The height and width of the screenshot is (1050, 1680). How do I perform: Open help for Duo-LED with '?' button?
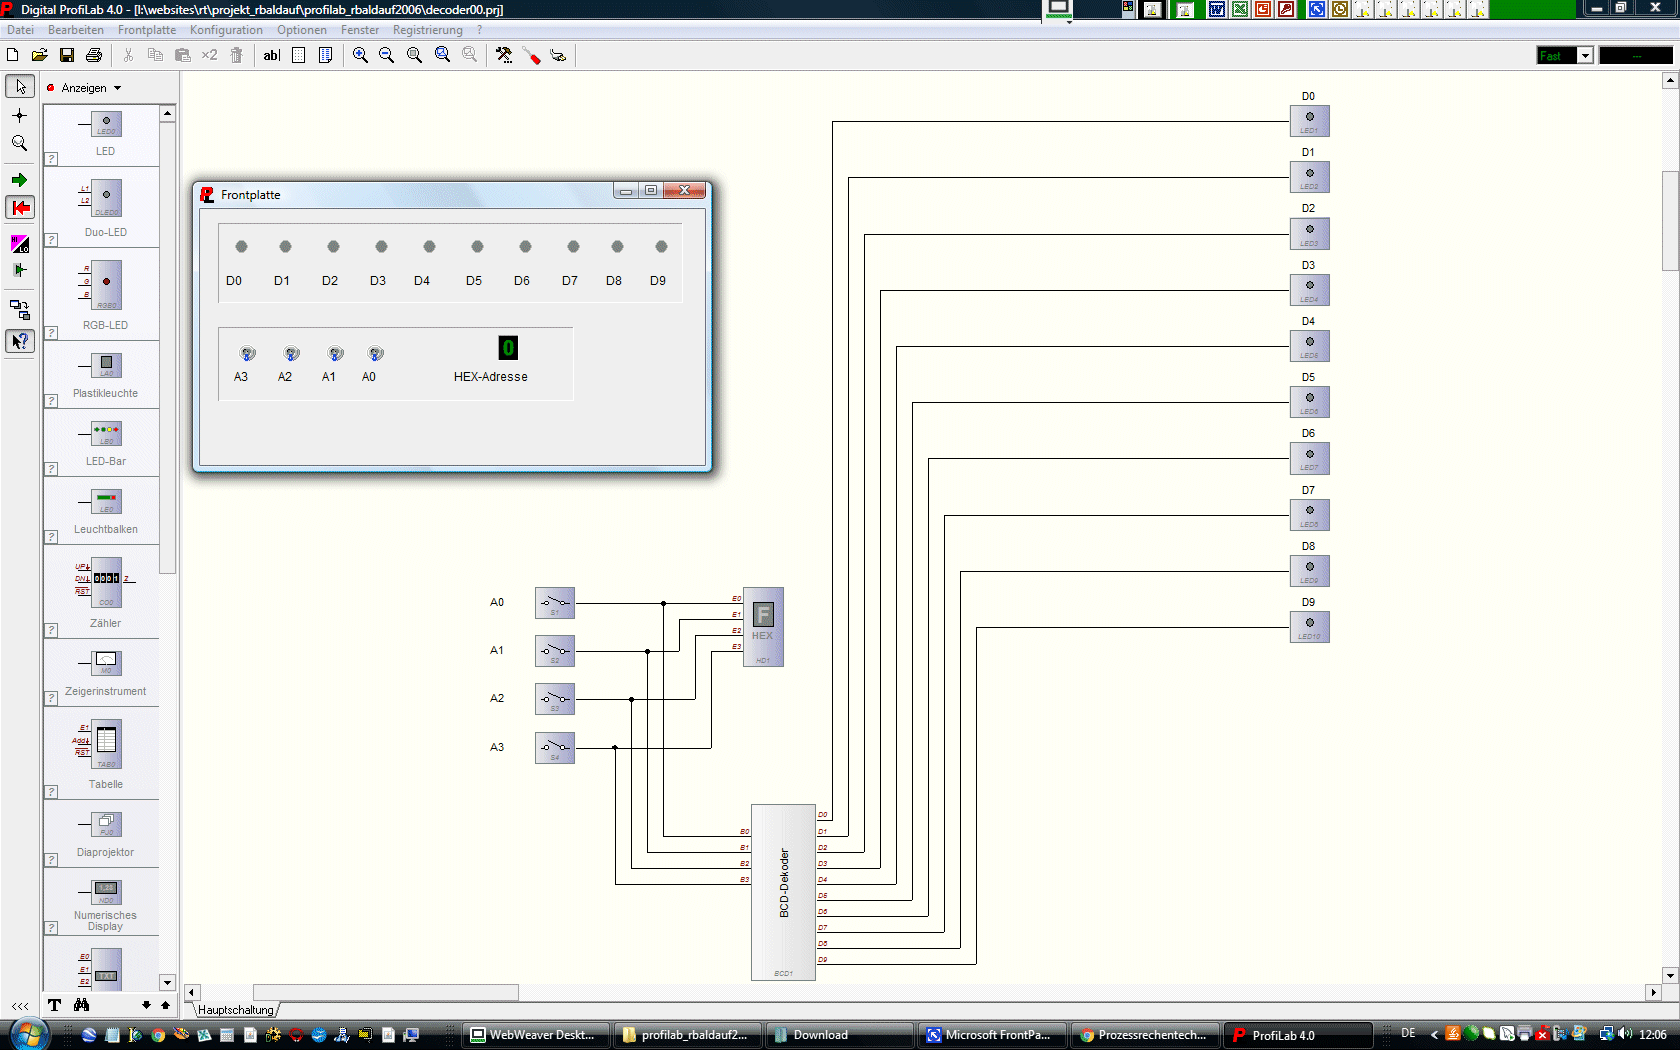(52, 240)
